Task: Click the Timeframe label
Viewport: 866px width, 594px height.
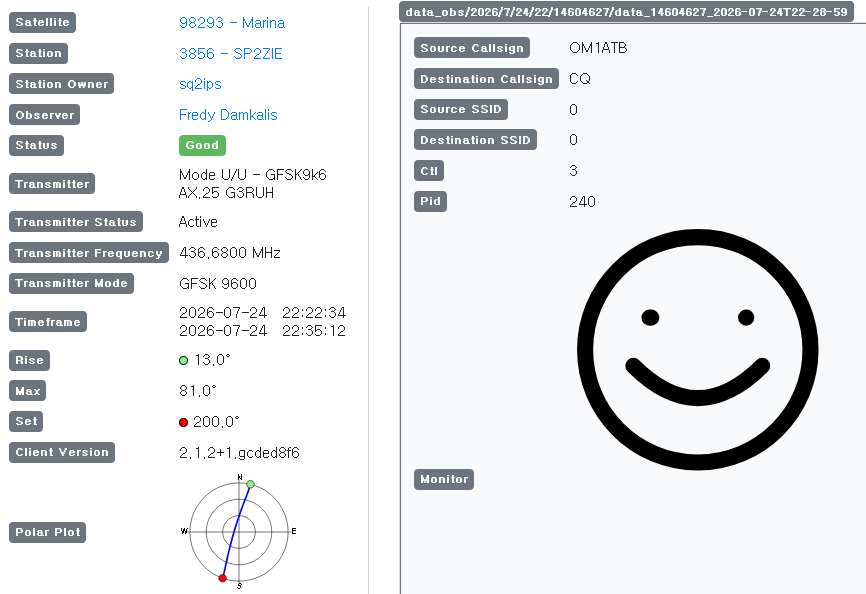Action: (48, 322)
